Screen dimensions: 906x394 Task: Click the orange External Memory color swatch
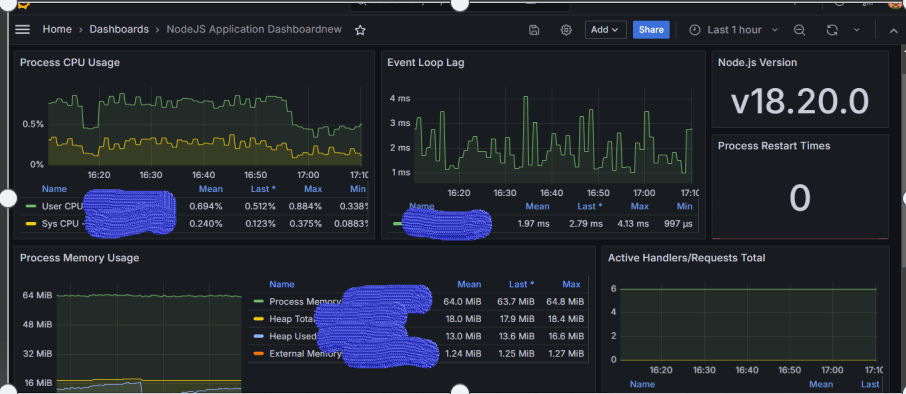pyautogui.click(x=259, y=354)
